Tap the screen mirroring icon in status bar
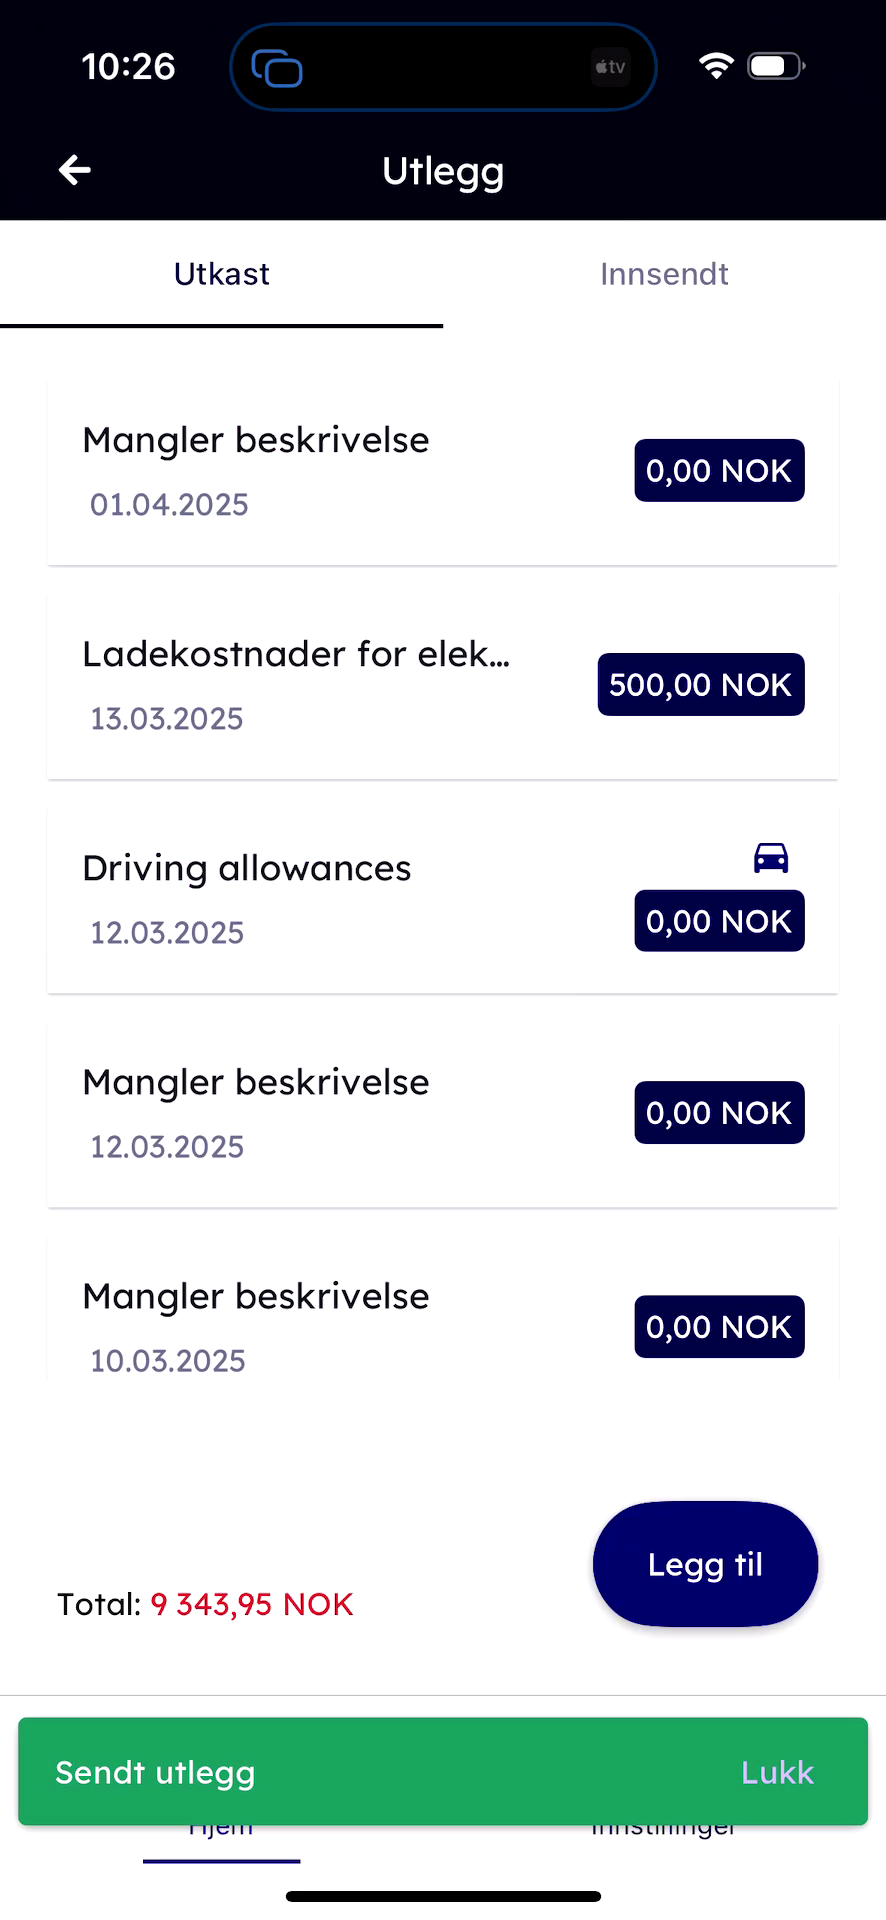 pyautogui.click(x=277, y=68)
